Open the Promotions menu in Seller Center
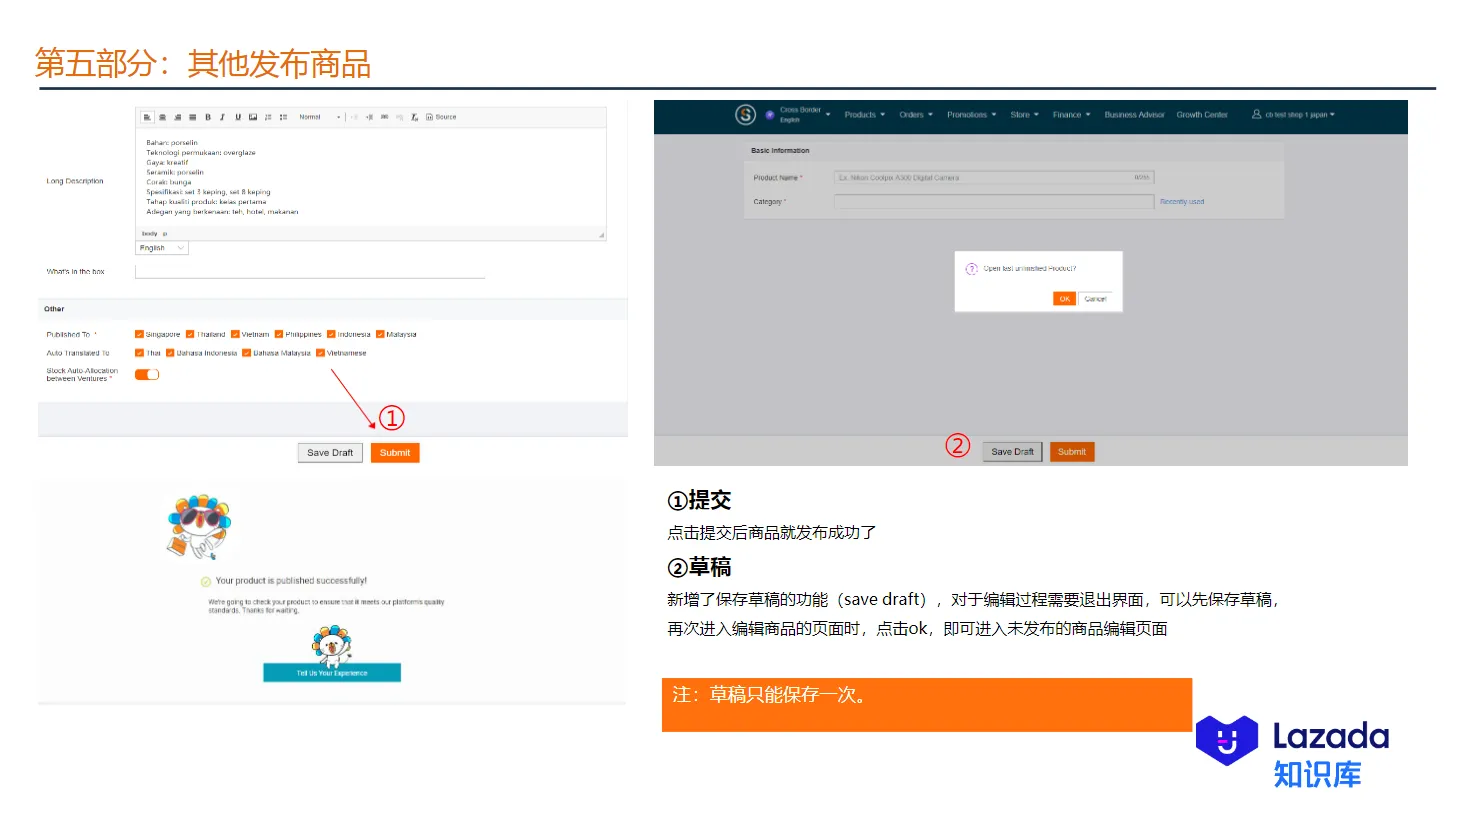Screen dimensions: 1466x824 click(969, 114)
